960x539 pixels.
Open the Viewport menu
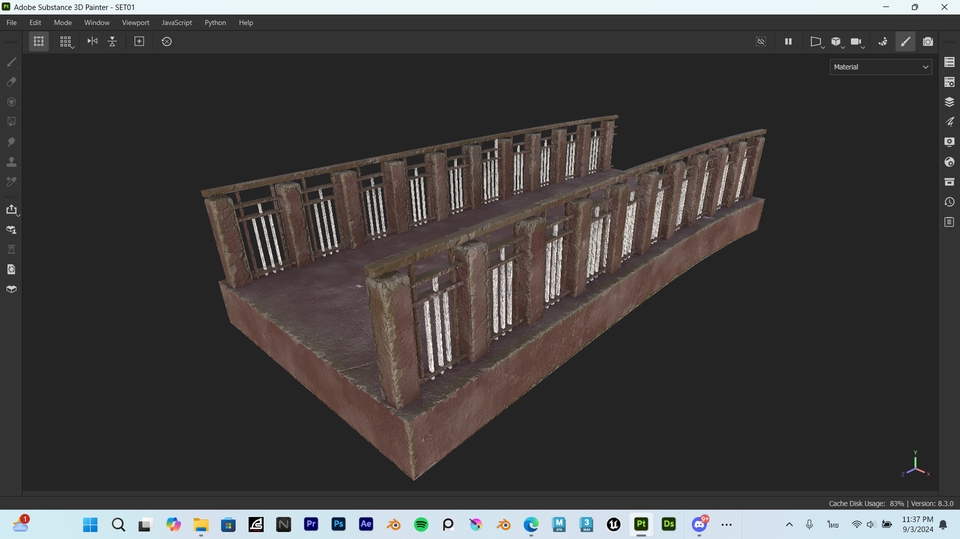coord(135,23)
